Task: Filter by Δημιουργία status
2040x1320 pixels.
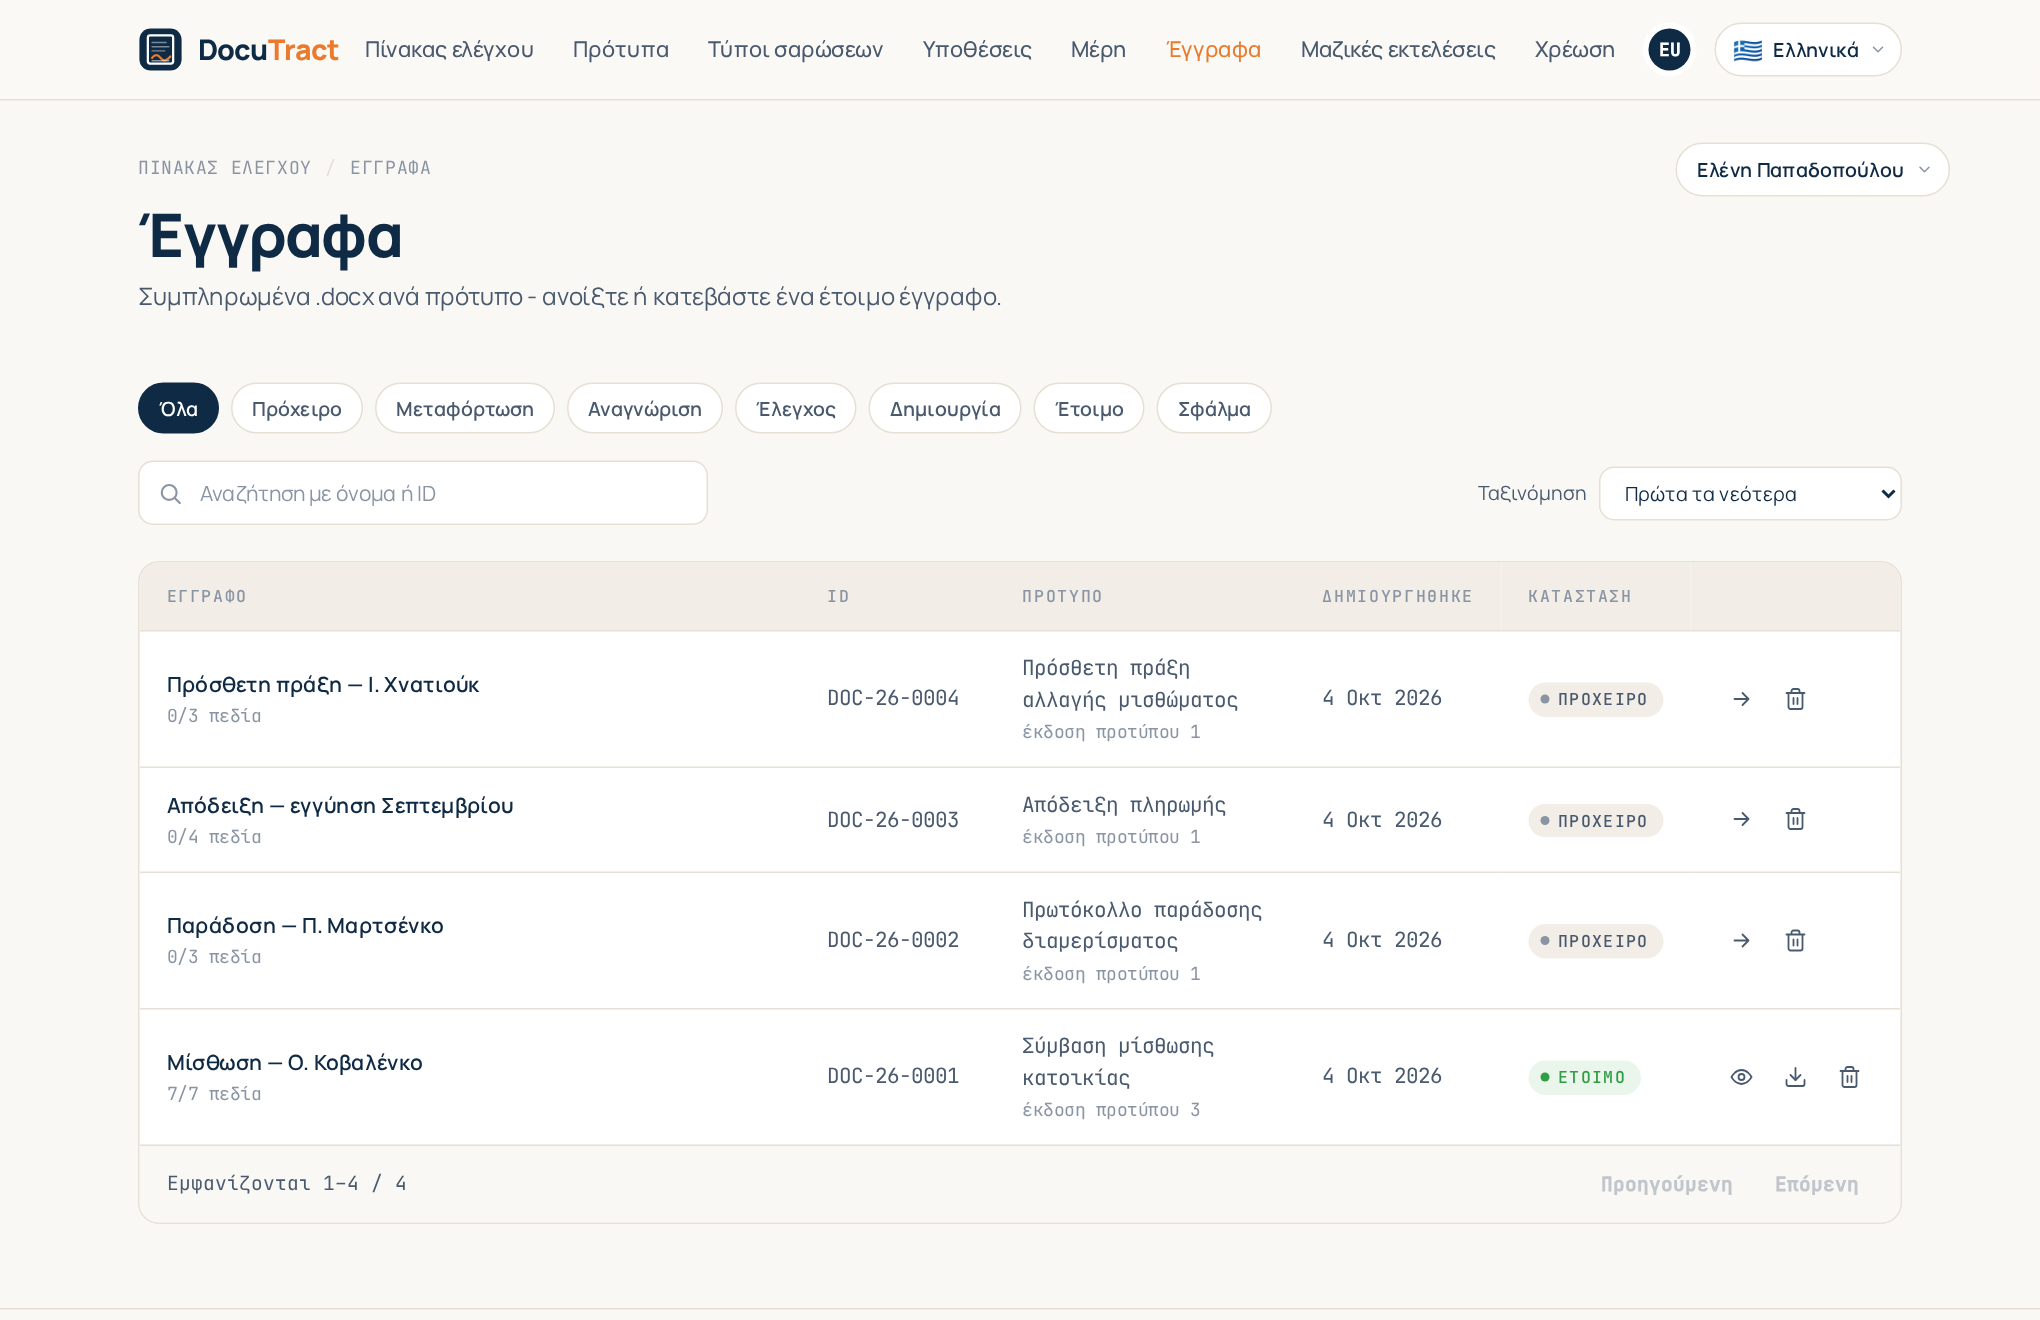Action: (944, 408)
